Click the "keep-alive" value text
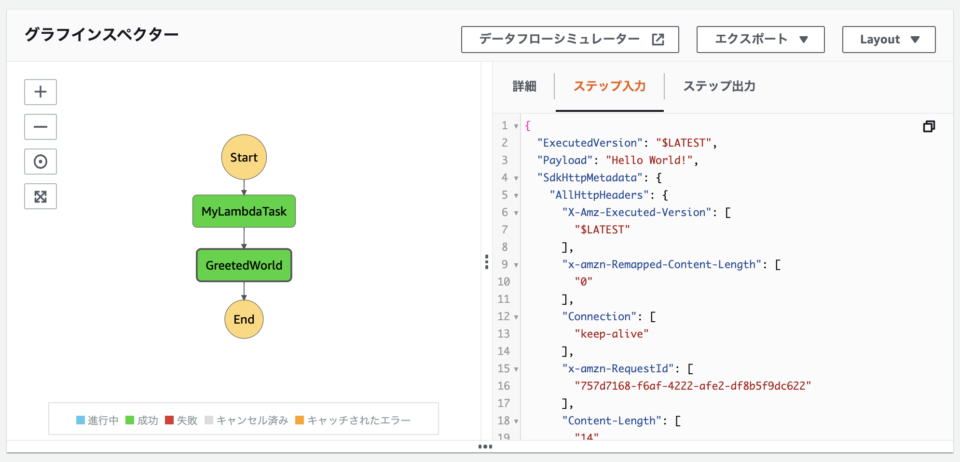Viewport: 960px width, 462px height. [x=610, y=334]
